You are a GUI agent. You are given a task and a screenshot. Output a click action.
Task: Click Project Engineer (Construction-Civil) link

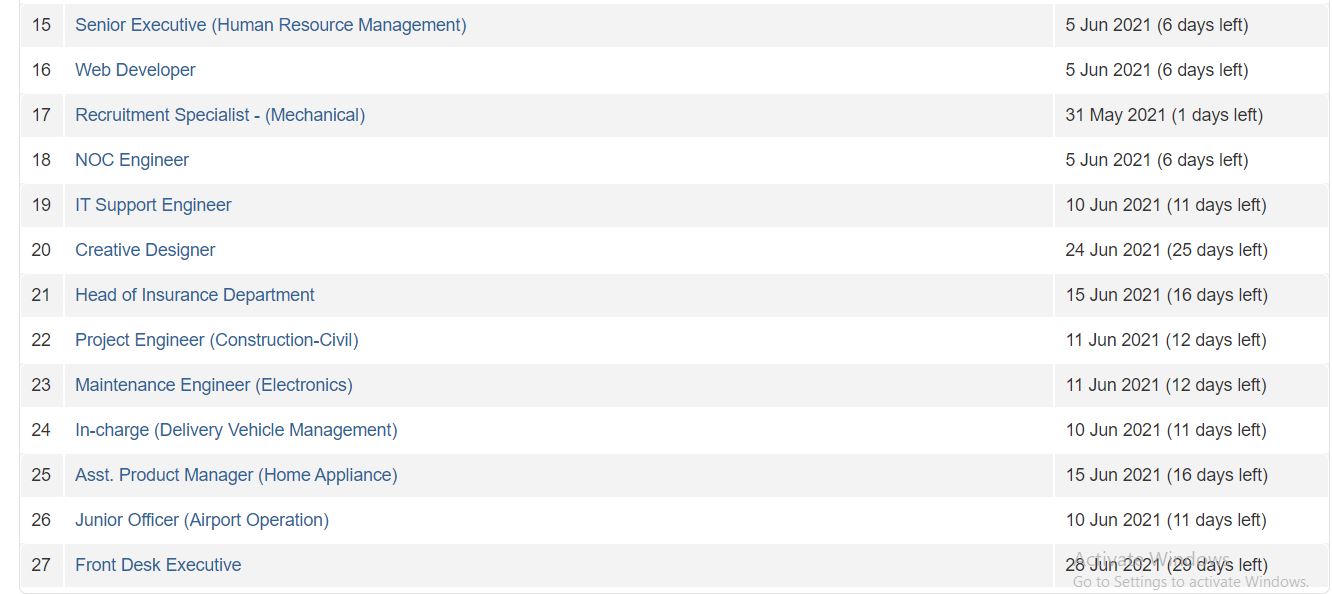point(217,340)
